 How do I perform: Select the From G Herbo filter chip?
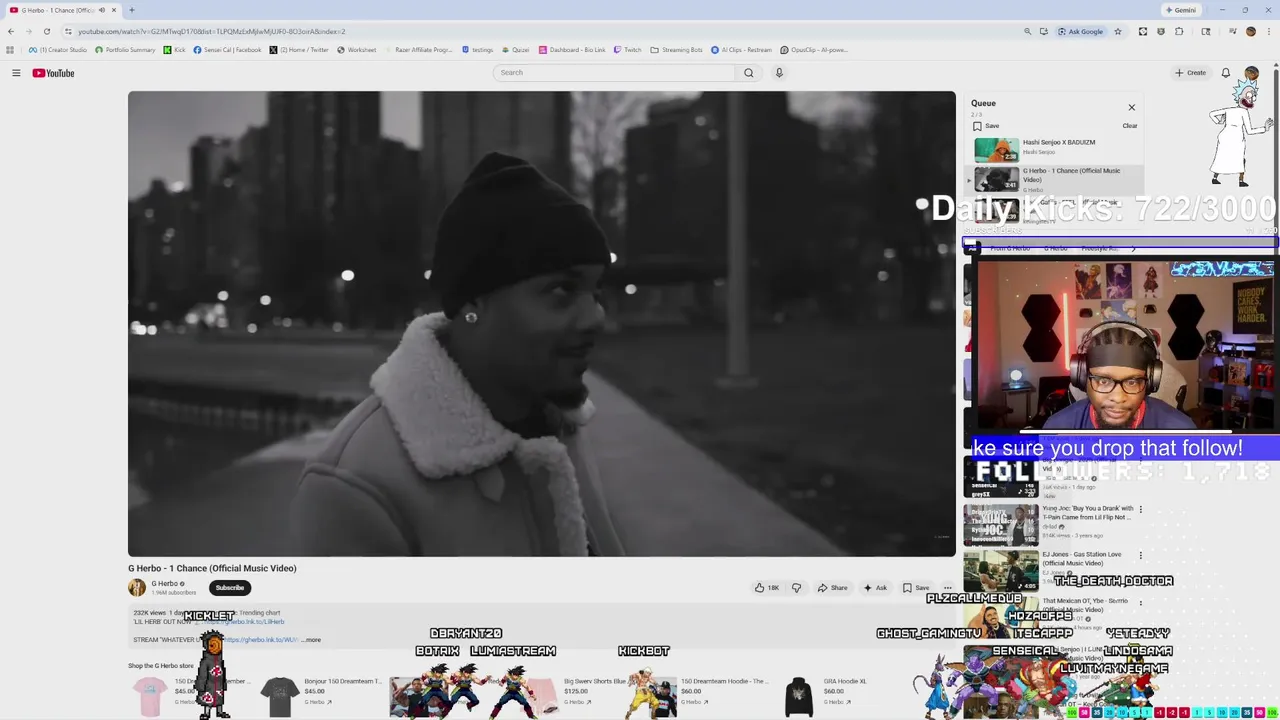point(1010,248)
